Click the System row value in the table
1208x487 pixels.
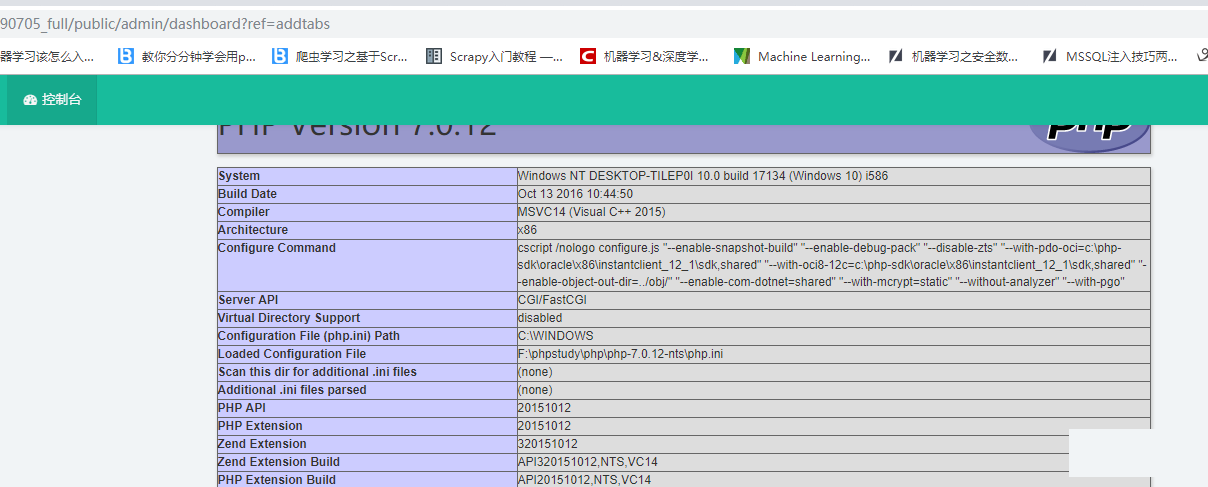point(702,176)
